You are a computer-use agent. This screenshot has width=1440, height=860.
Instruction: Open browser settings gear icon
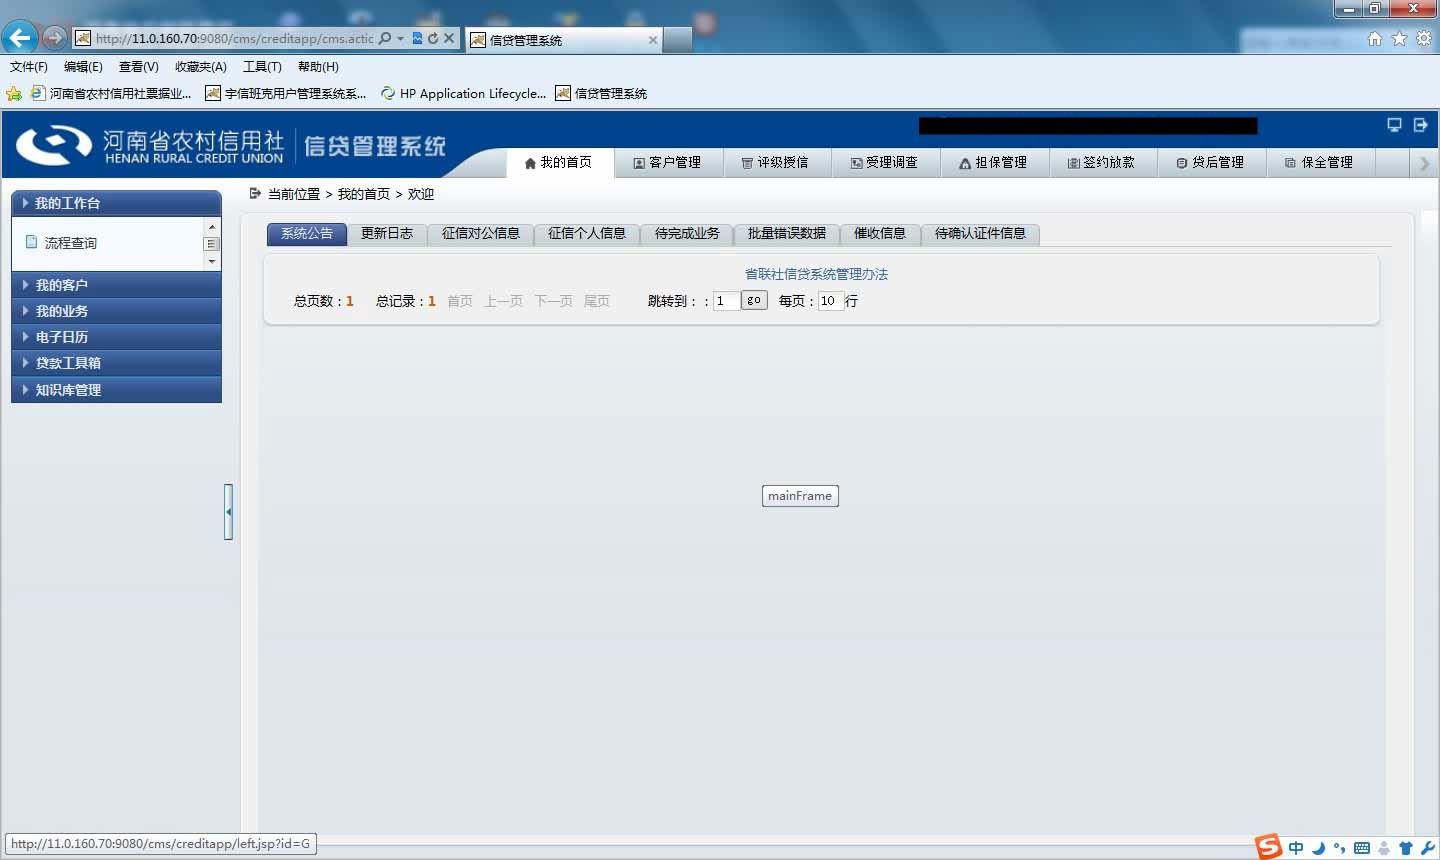point(1423,38)
